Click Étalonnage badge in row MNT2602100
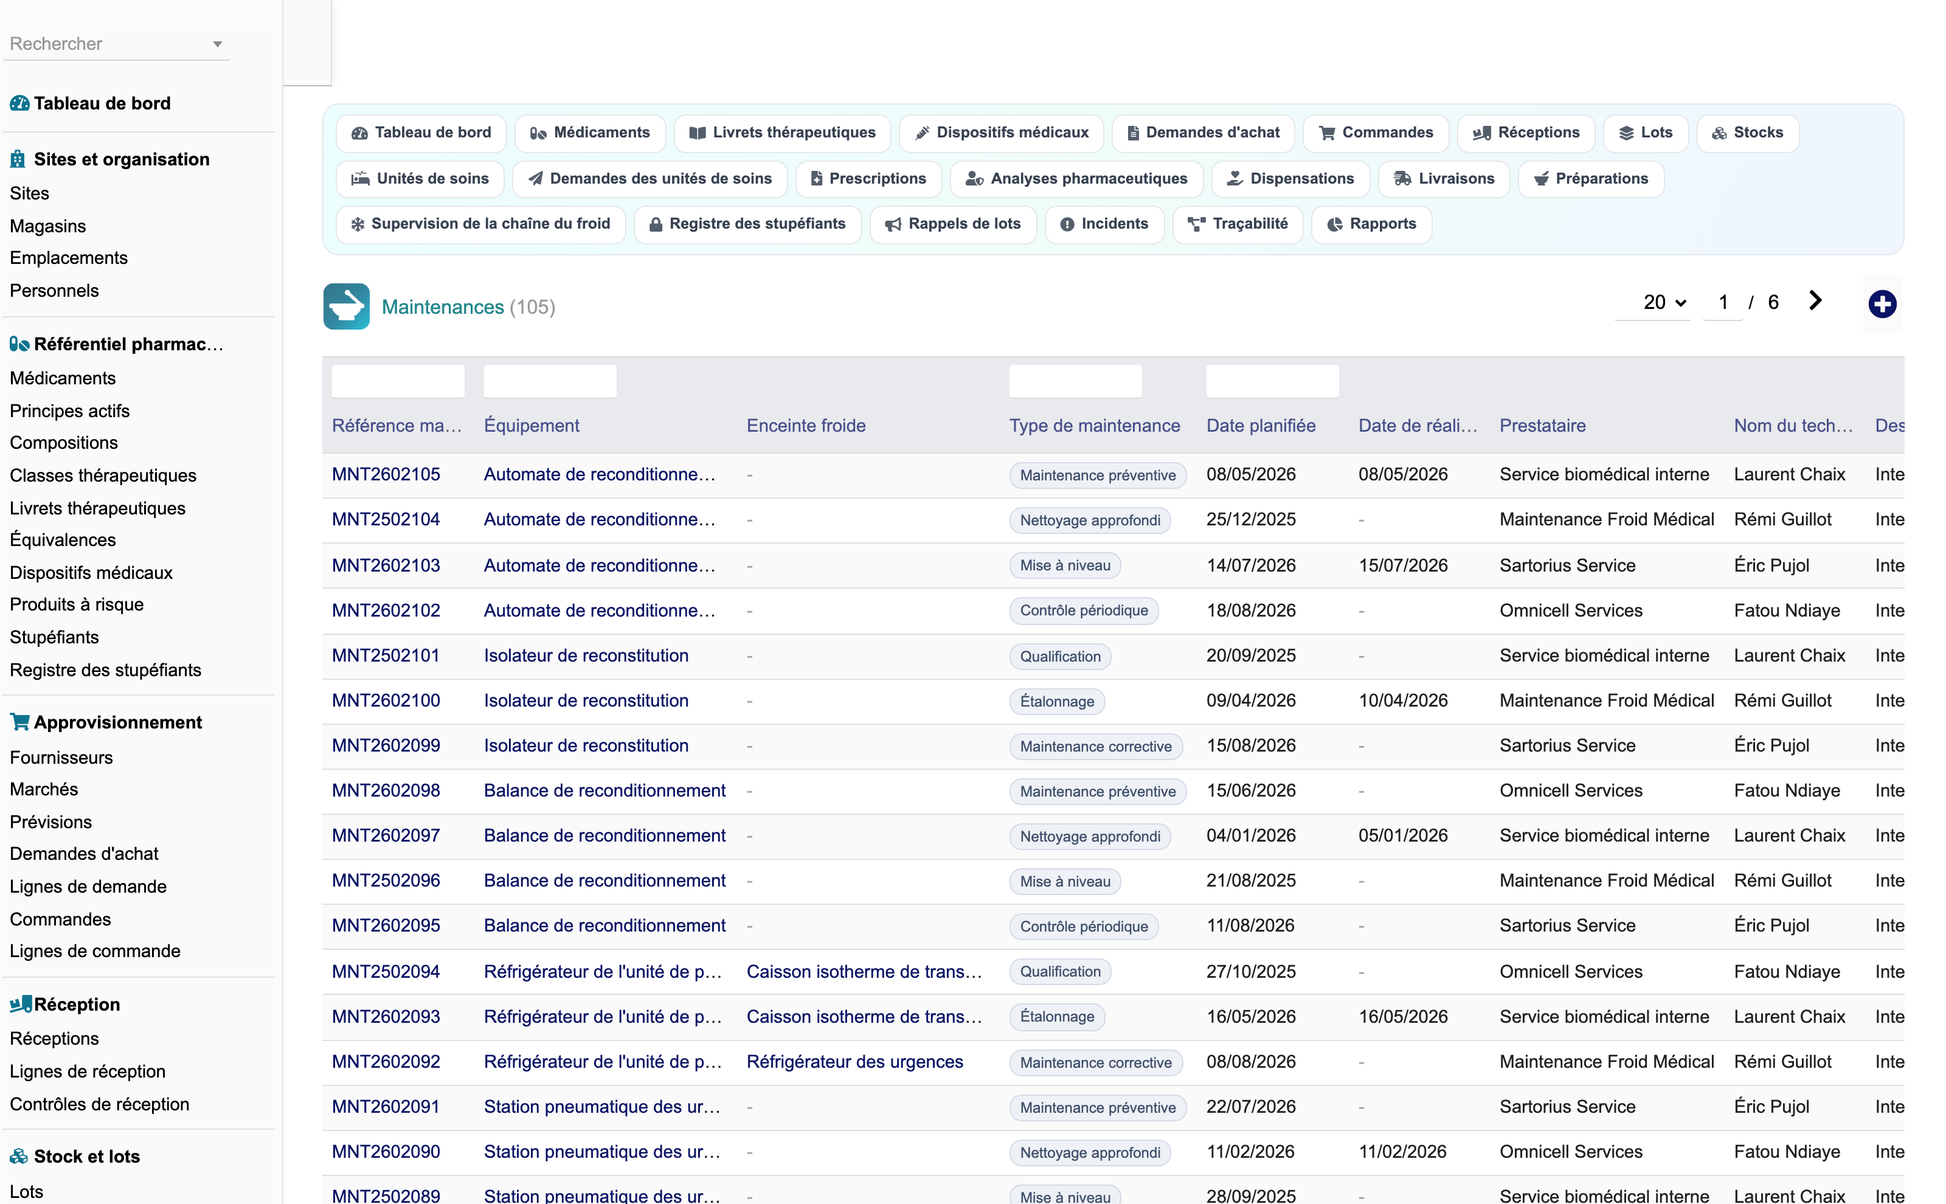 pos(1057,701)
